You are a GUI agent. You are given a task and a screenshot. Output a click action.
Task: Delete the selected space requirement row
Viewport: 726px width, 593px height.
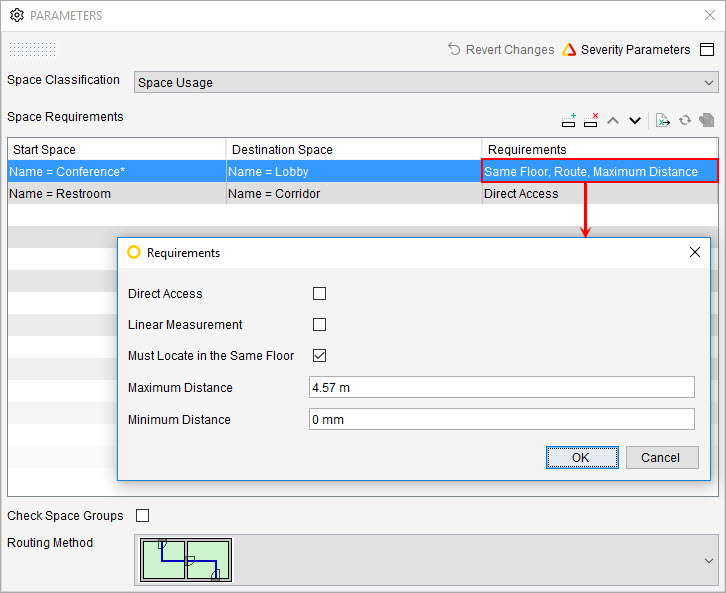[591, 120]
